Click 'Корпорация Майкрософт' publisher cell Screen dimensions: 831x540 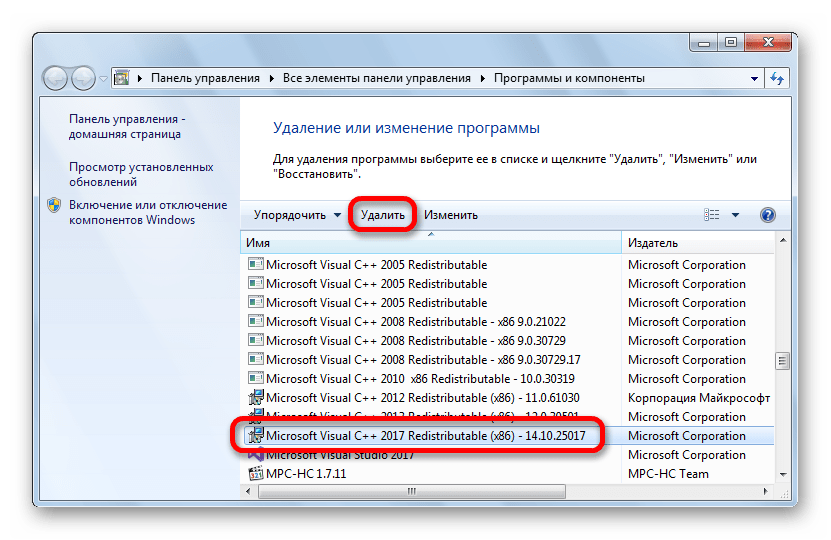pos(699,397)
